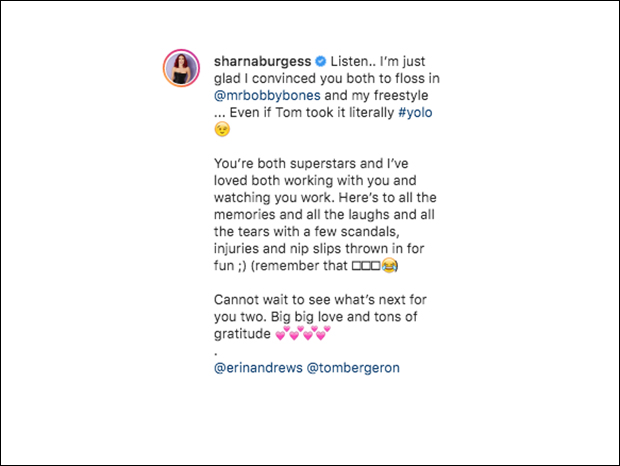Click the crying-laughing emoji
Image resolution: width=620 pixels, height=466 pixels.
[x=389, y=266]
